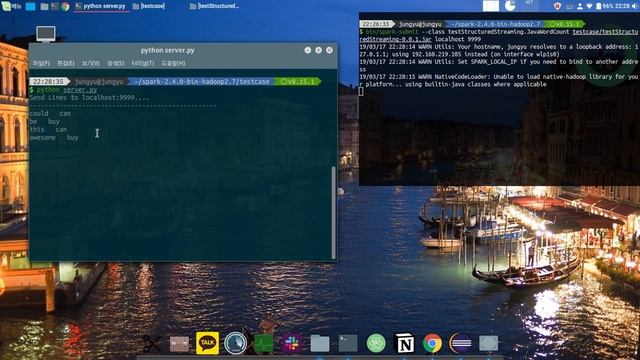
Task: Launch Eclipse IDE from the dock
Action: pyautogui.click(x=460, y=343)
